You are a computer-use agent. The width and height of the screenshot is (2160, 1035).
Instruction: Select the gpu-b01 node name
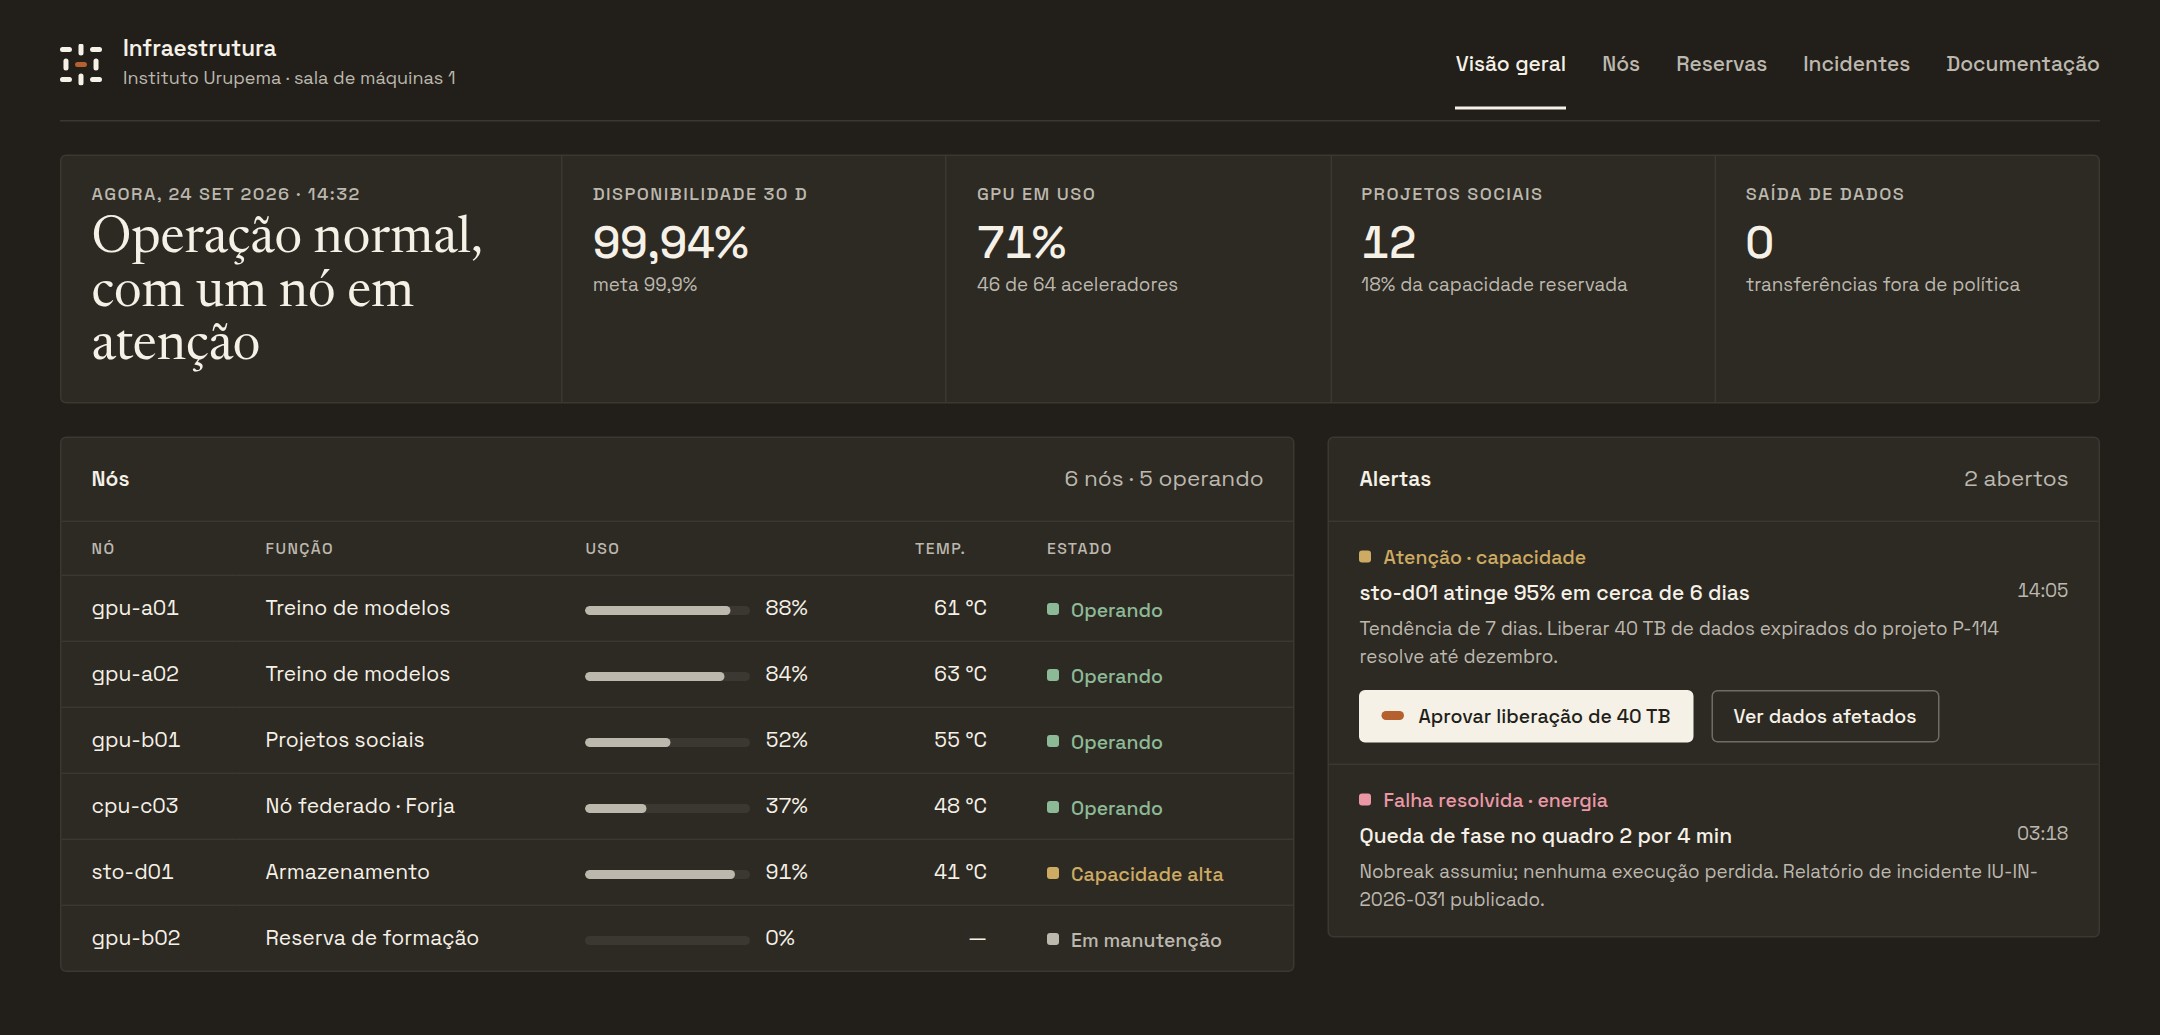click(136, 740)
